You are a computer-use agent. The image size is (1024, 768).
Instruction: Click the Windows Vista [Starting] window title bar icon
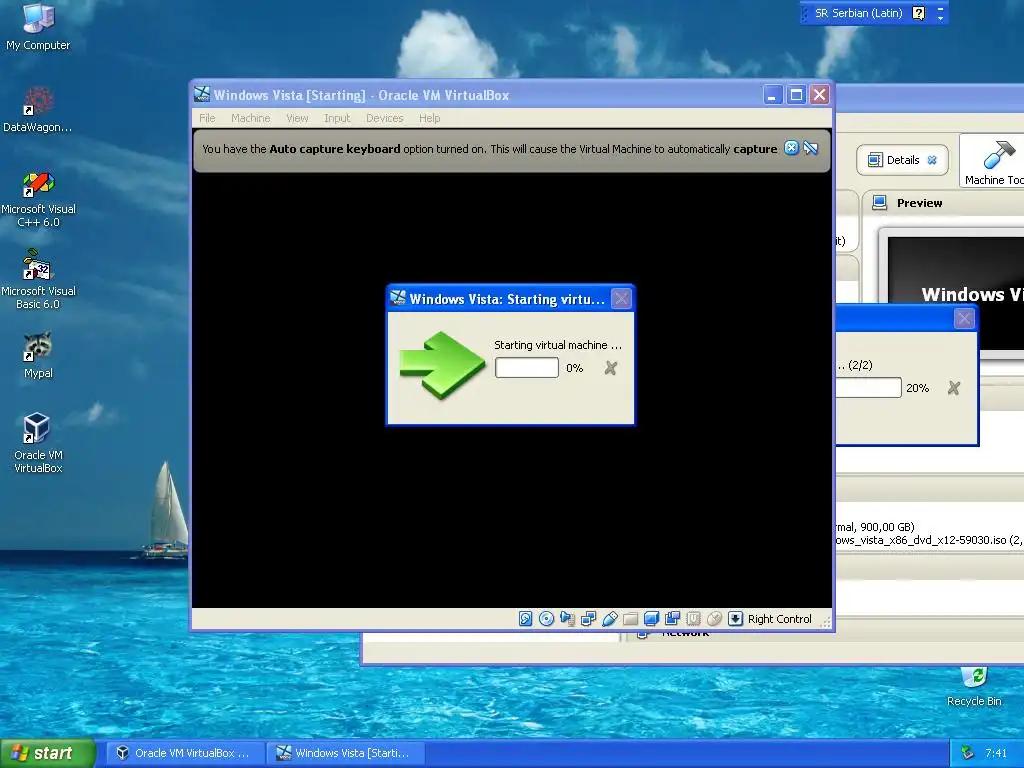point(202,94)
